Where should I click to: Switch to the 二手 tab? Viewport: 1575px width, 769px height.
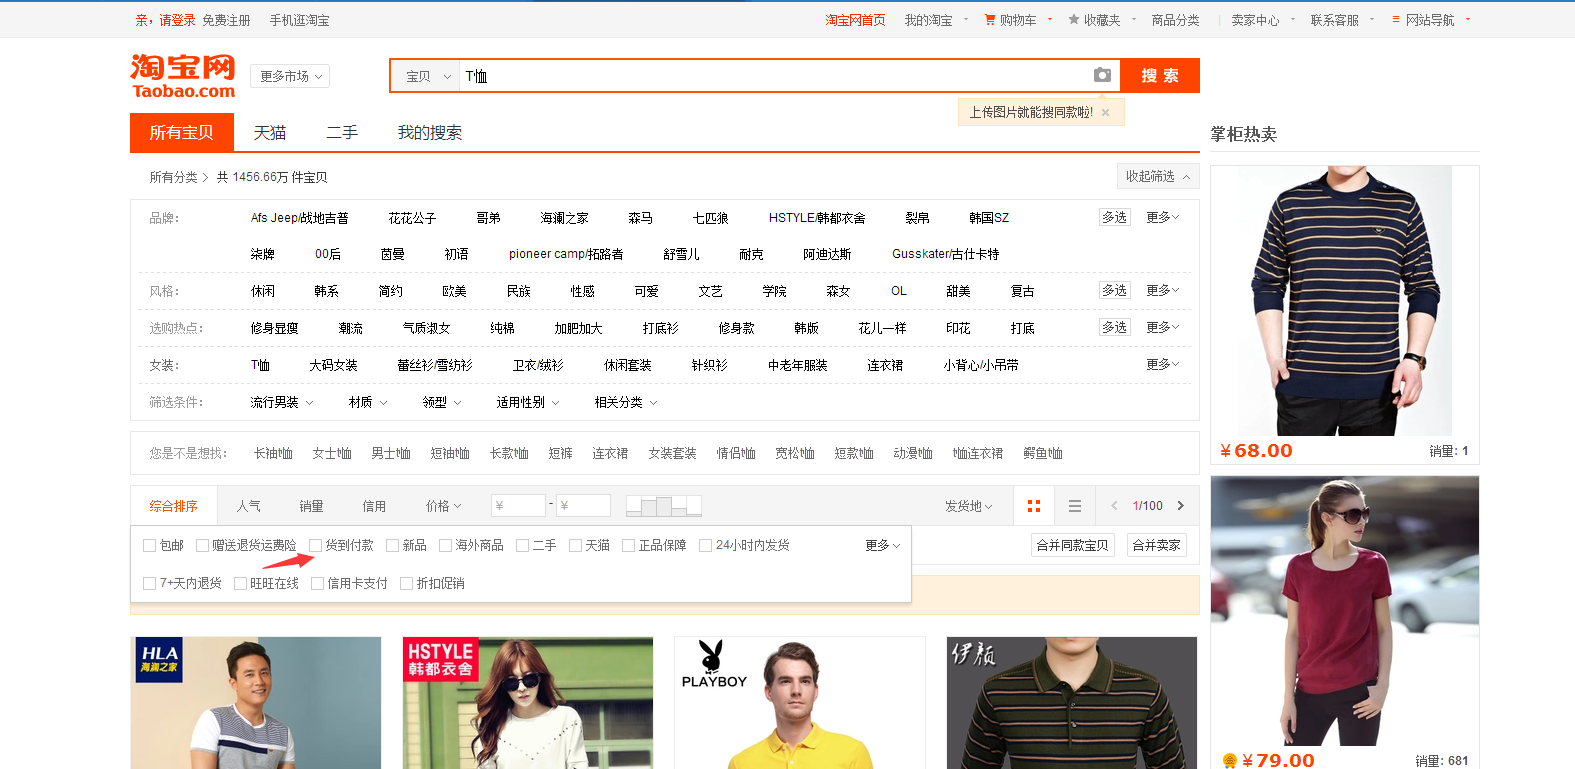342,132
